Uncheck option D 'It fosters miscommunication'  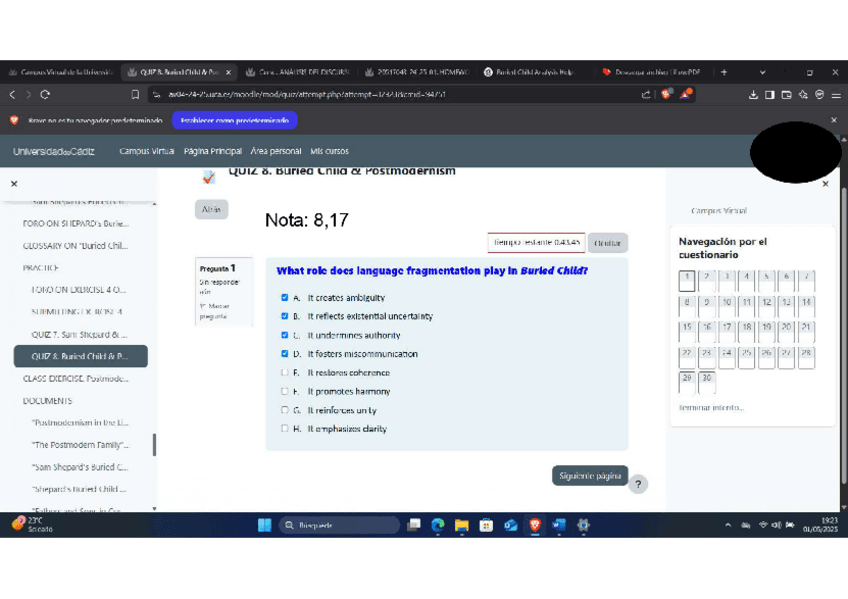(285, 354)
